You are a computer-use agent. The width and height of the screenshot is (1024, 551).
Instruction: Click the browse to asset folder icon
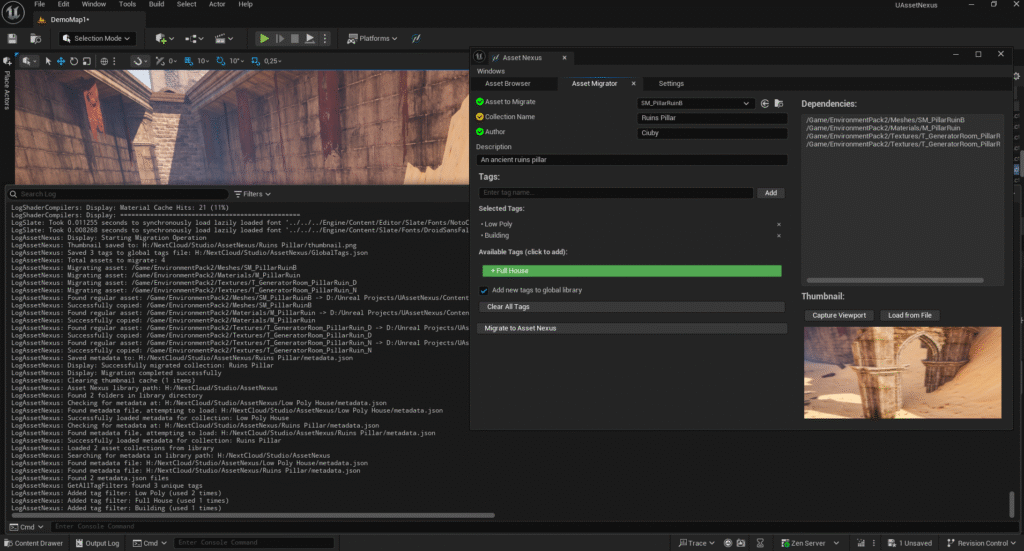779,103
